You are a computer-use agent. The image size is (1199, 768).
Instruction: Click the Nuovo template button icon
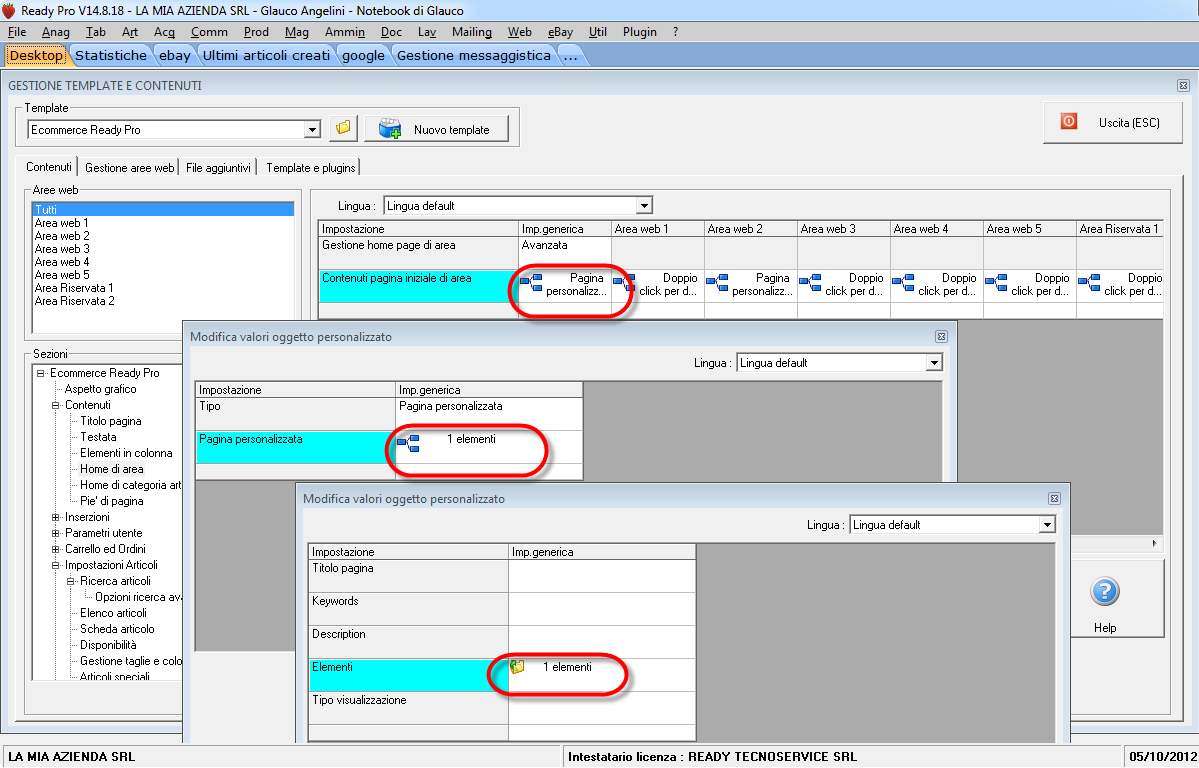click(390, 129)
